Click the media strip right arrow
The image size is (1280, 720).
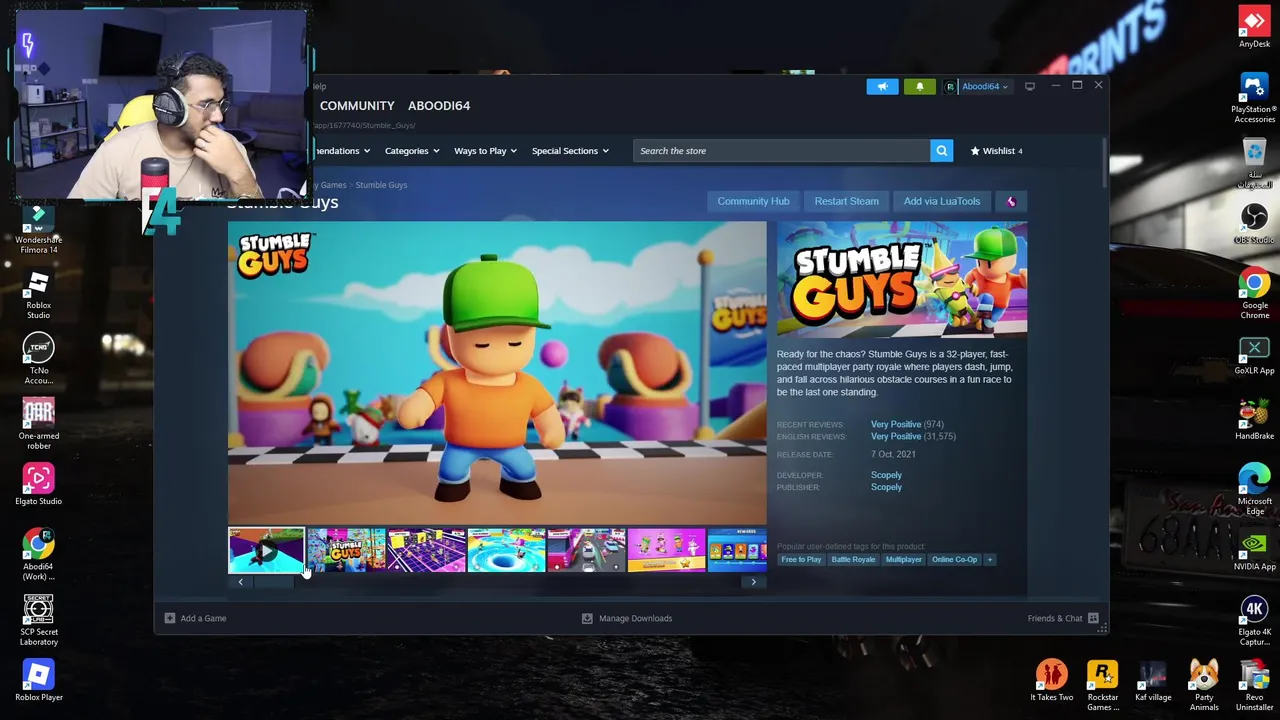click(753, 582)
